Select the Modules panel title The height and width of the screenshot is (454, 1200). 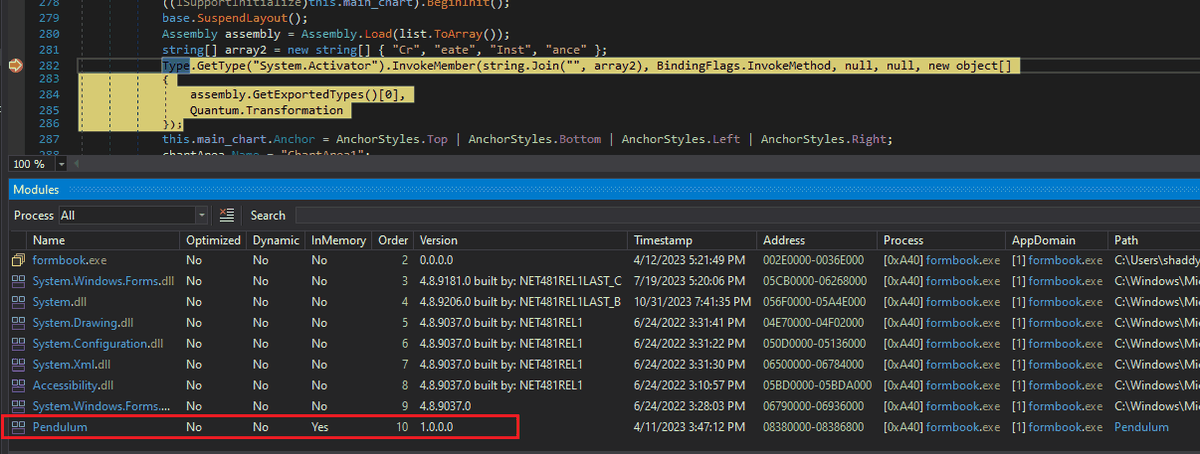[x=36, y=189]
